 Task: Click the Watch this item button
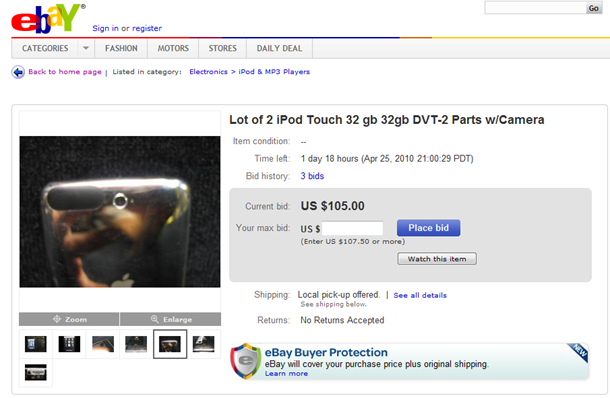437,259
